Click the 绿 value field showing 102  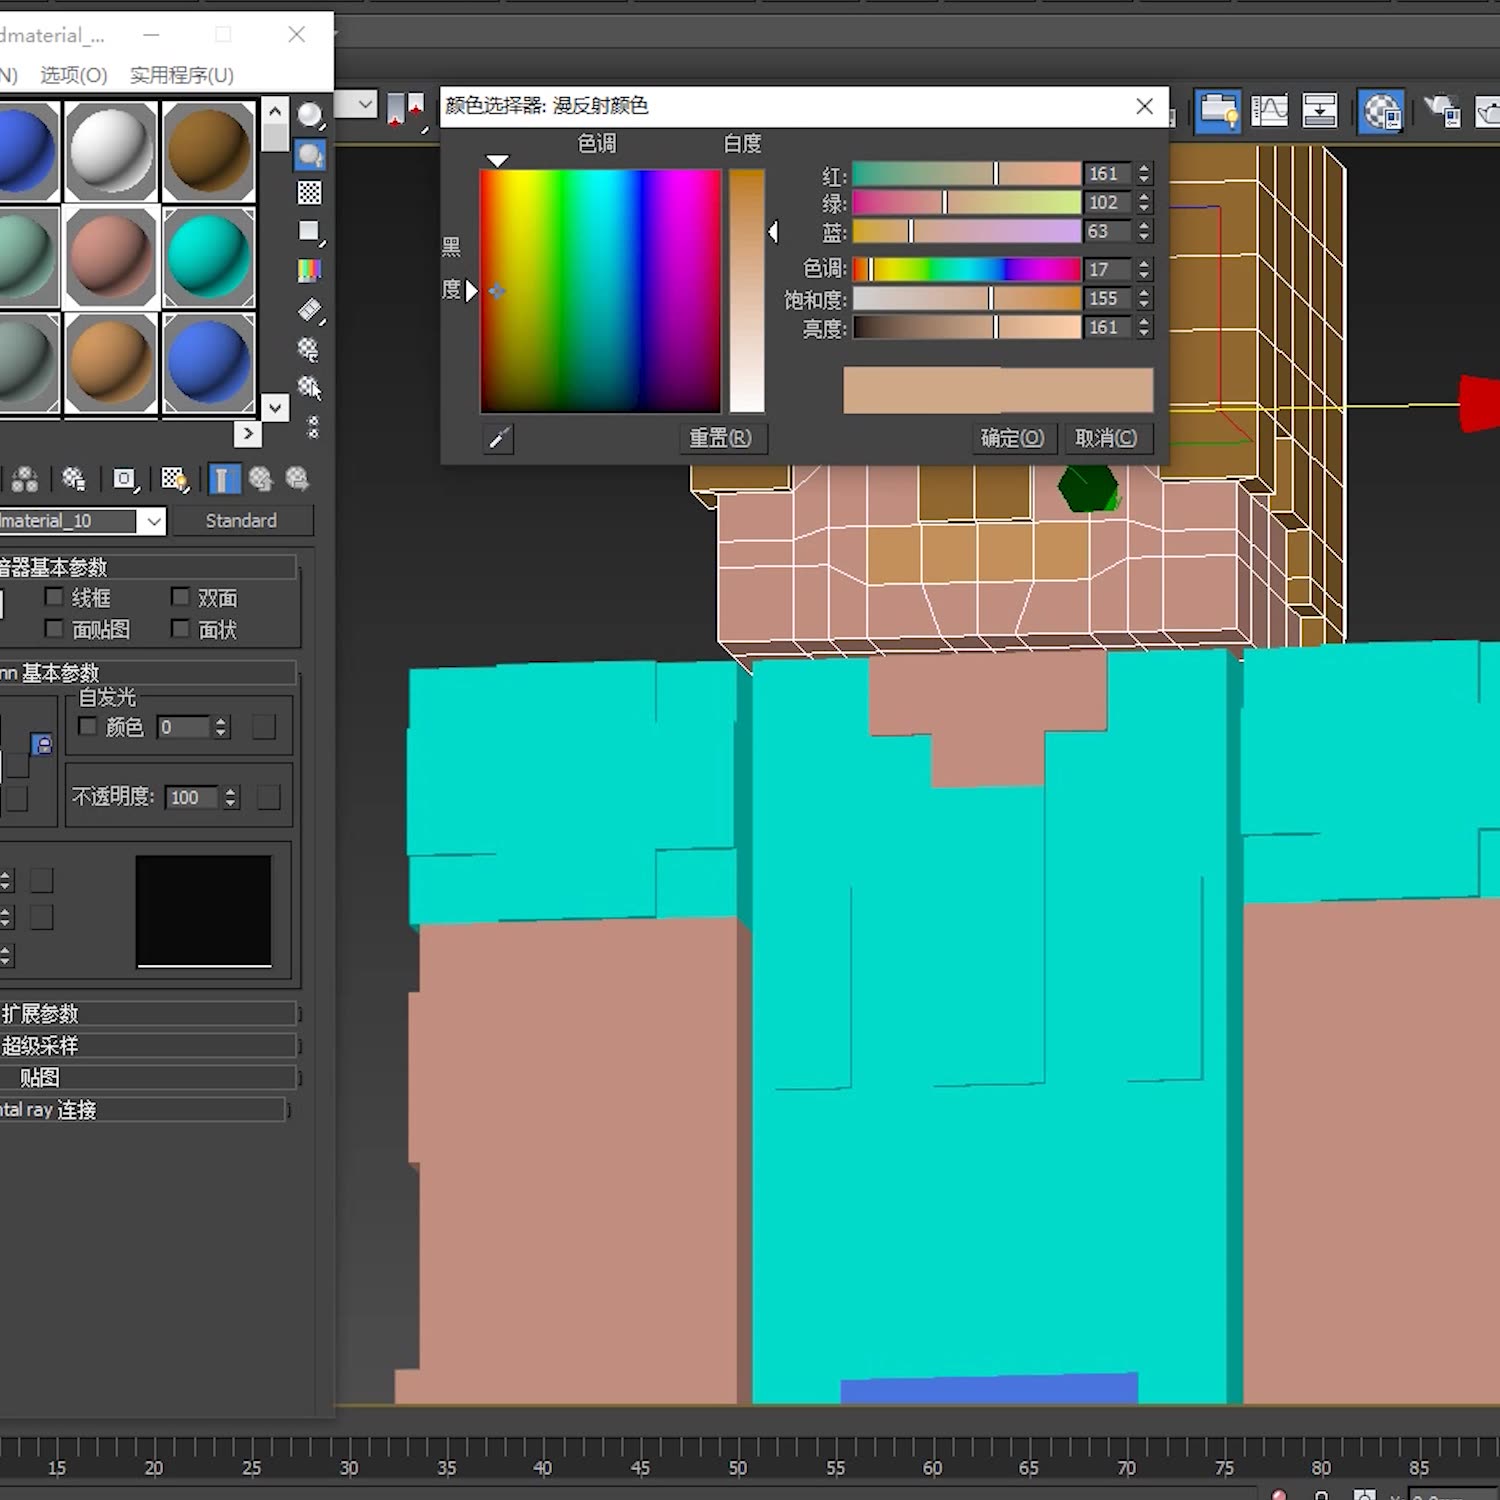tap(1109, 203)
